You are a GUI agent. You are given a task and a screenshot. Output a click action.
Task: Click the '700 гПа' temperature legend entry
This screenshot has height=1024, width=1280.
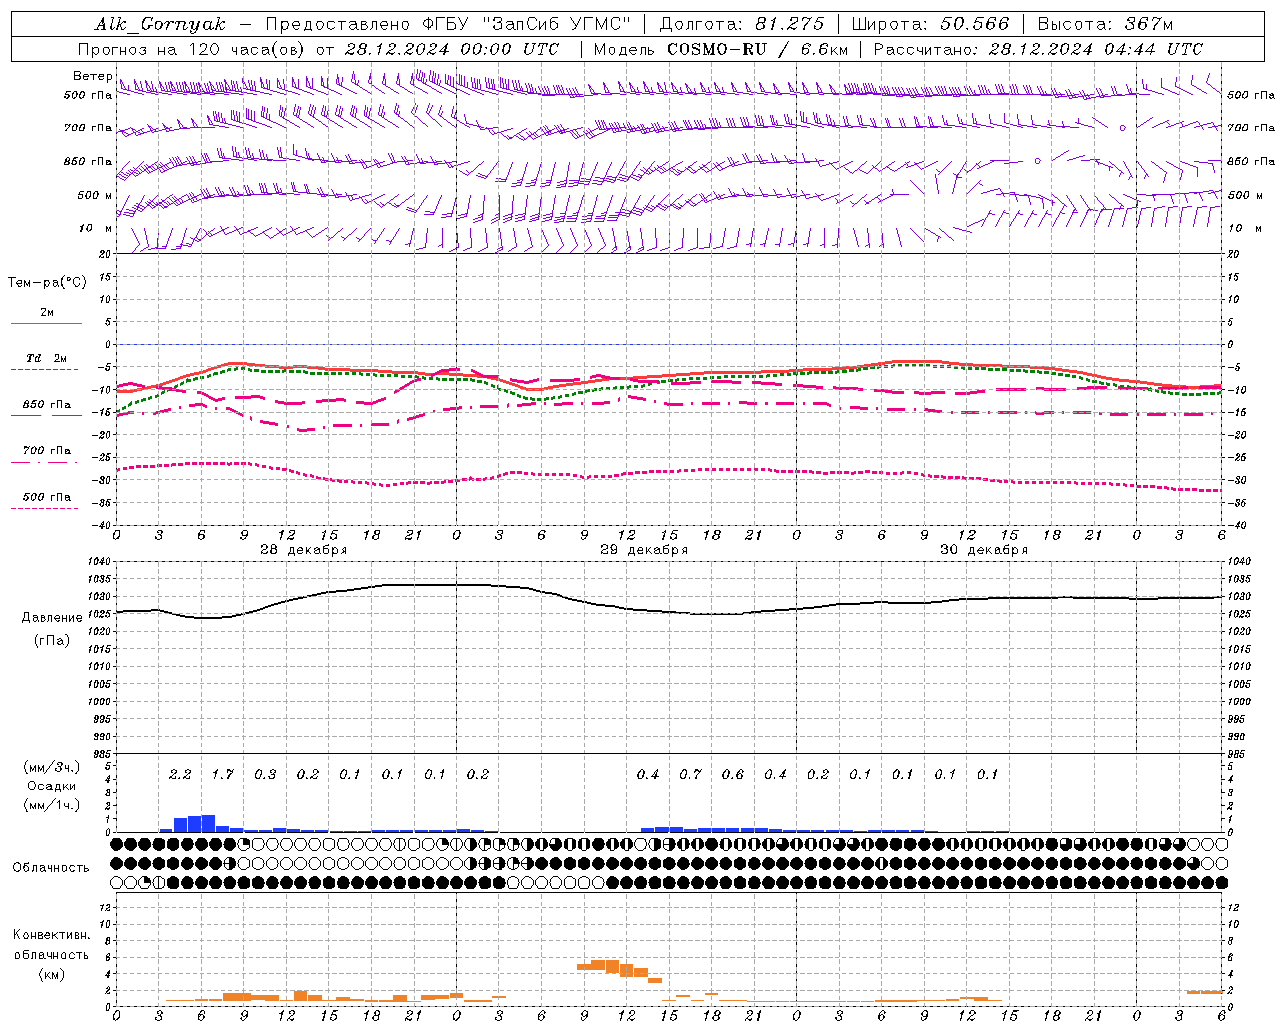click(47, 451)
